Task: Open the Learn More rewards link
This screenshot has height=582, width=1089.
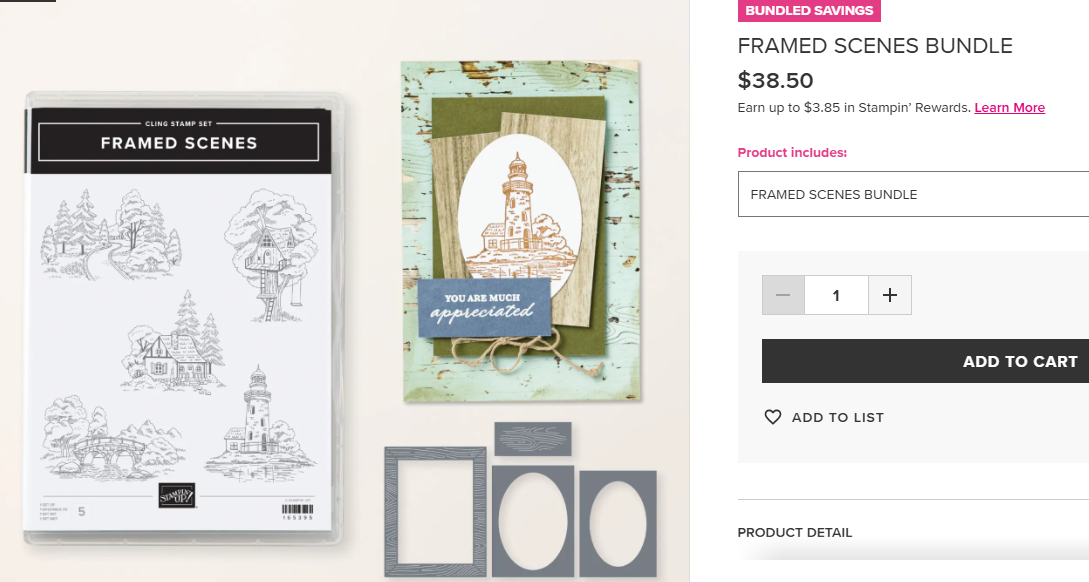Action: (x=1009, y=108)
